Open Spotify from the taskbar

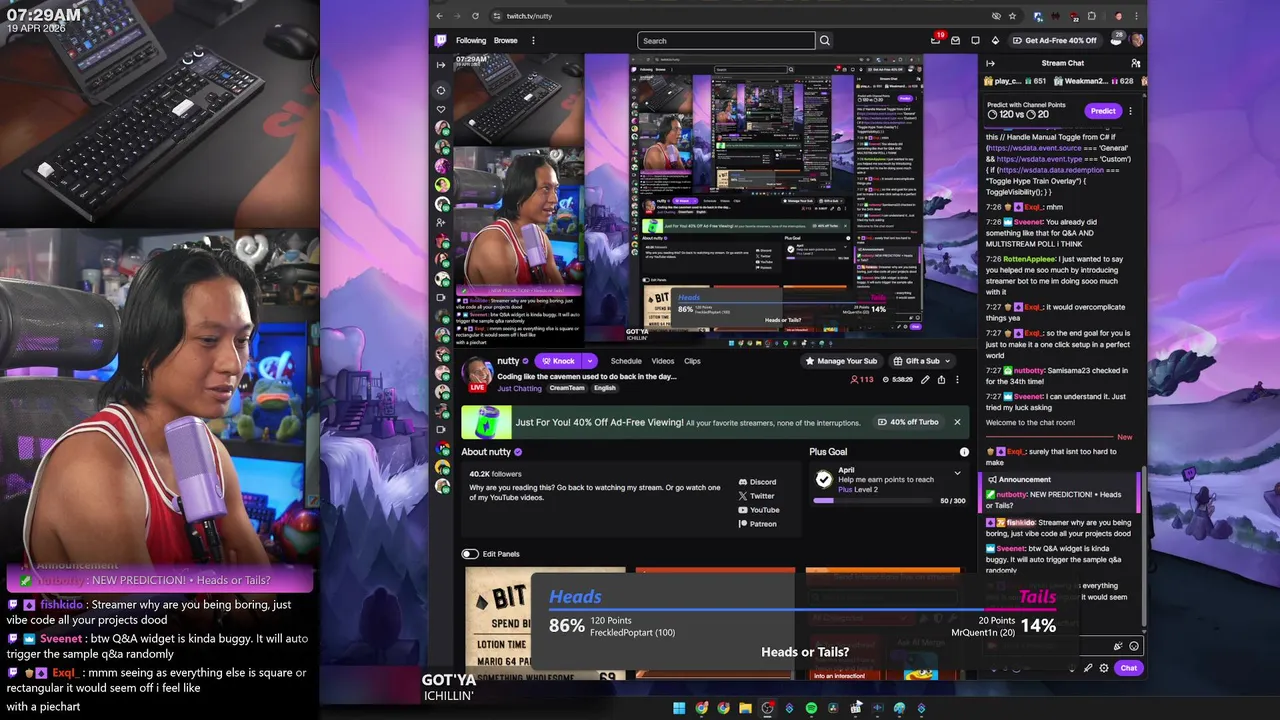point(811,708)
